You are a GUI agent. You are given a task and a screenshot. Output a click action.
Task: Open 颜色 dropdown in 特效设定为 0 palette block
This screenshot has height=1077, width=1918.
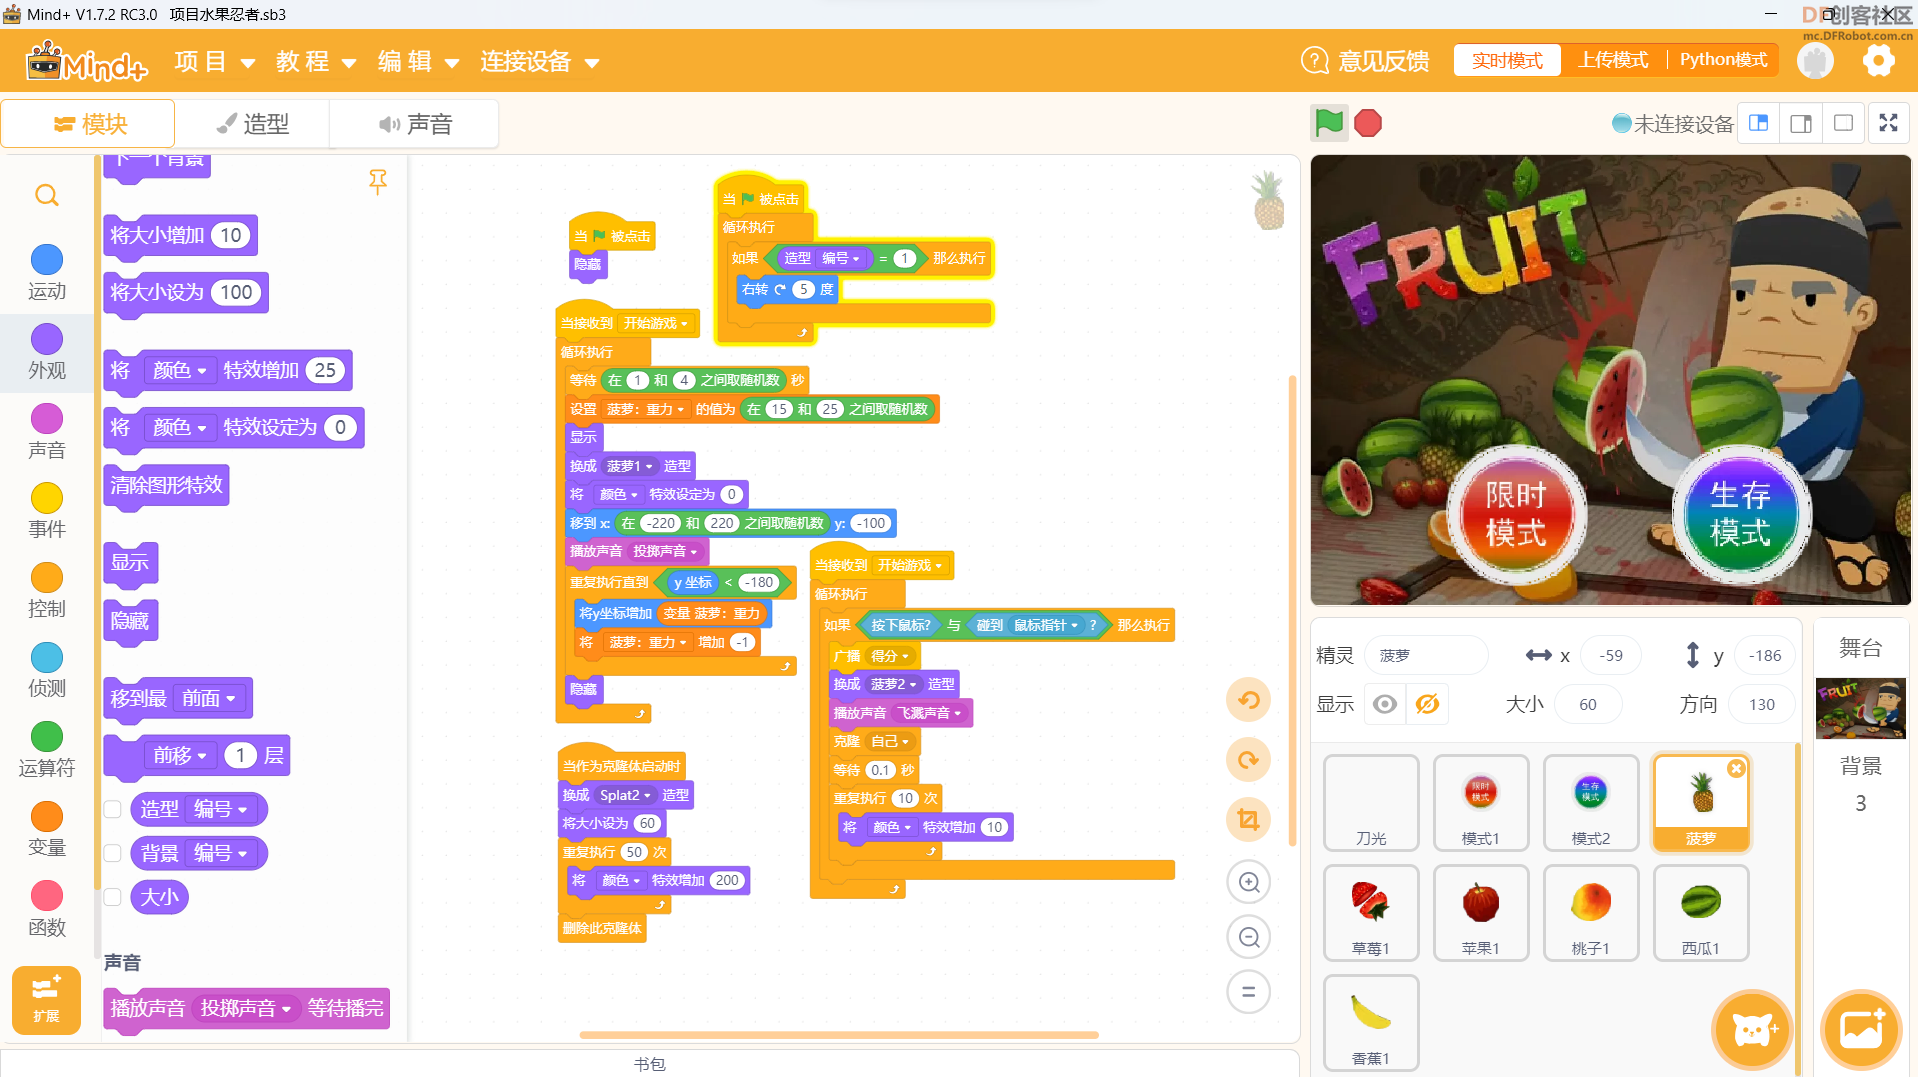coord(179,428)
